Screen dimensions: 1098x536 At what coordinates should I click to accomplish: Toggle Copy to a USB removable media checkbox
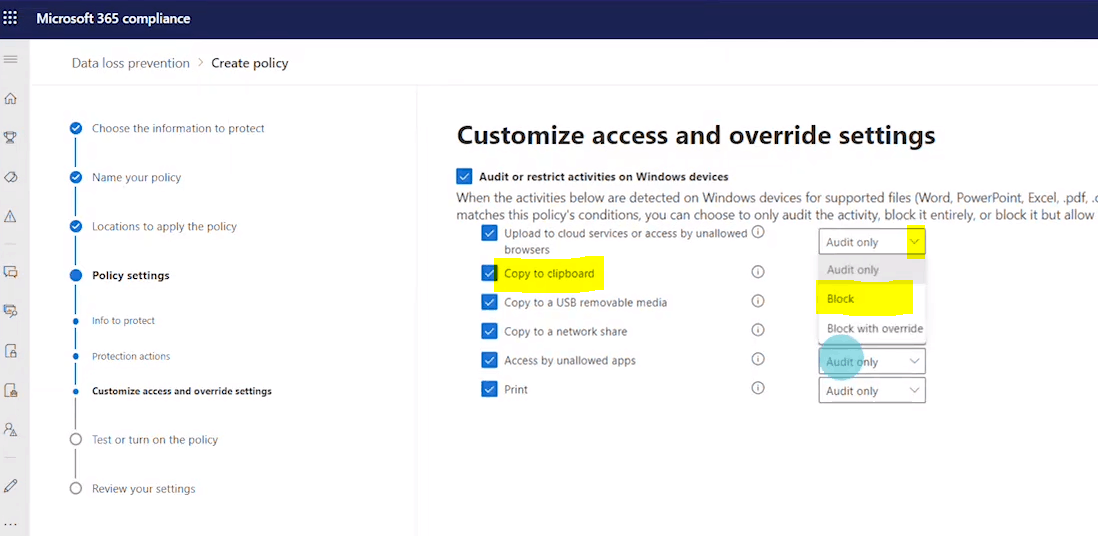tap(489, 302)
